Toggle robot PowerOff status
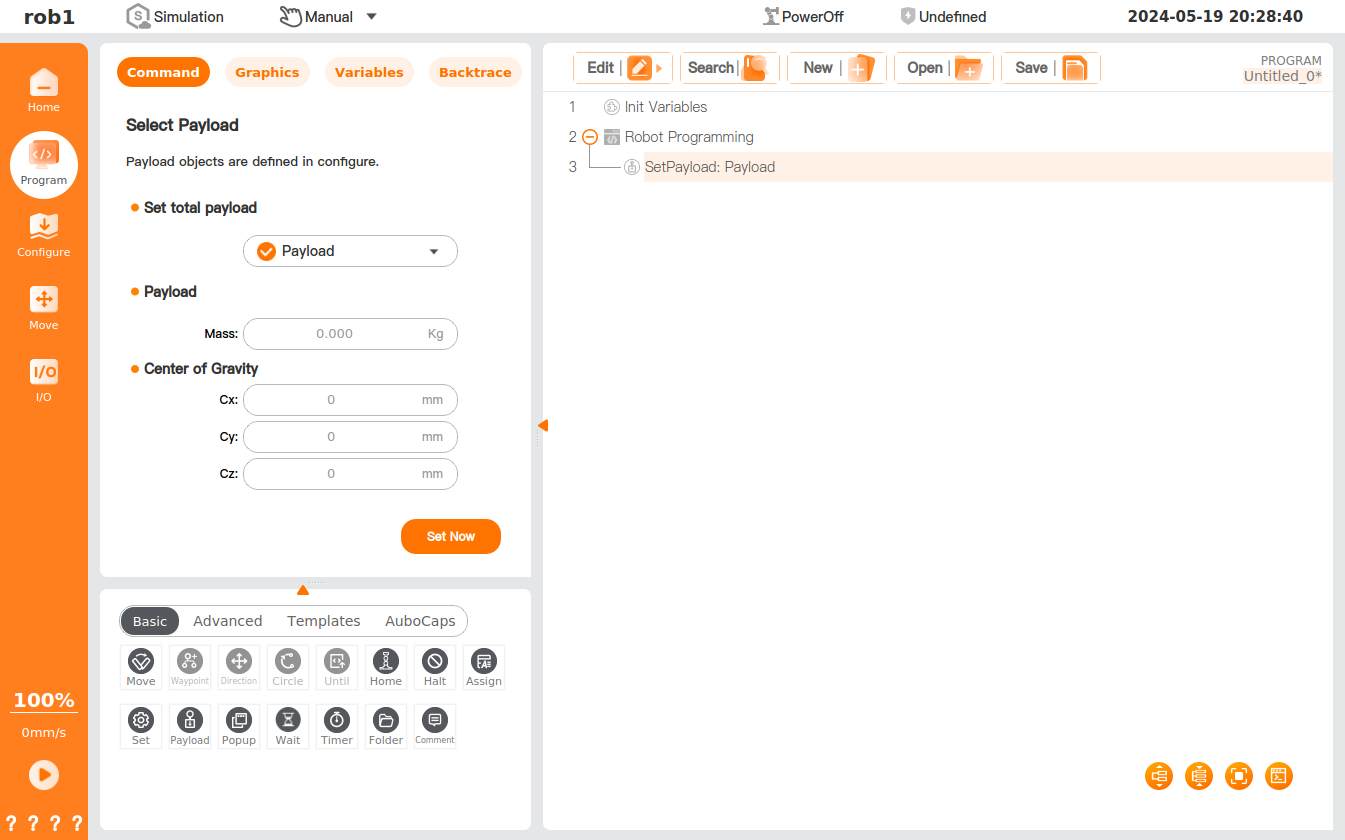This screenshot has height=840, width=1345. (x=802, y=17)
